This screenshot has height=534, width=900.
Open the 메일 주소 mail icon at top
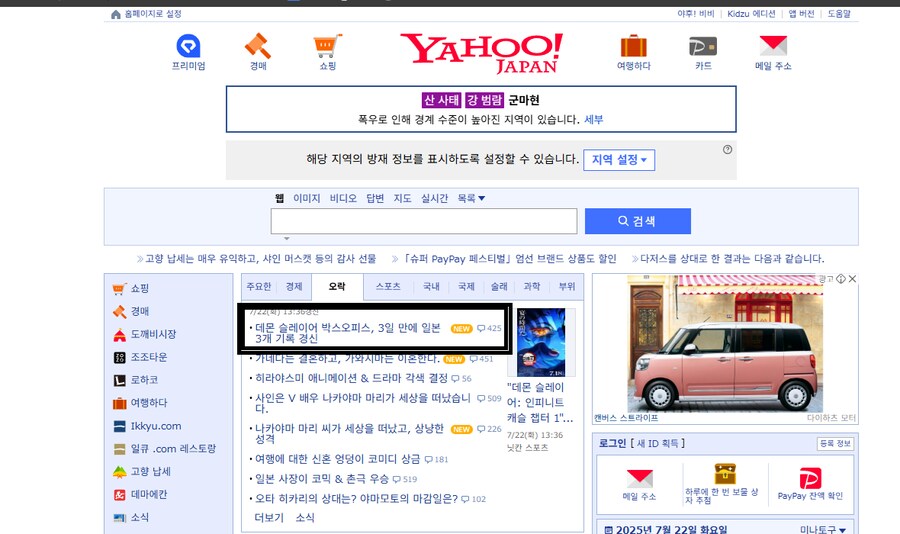click(x=773, y=45)
